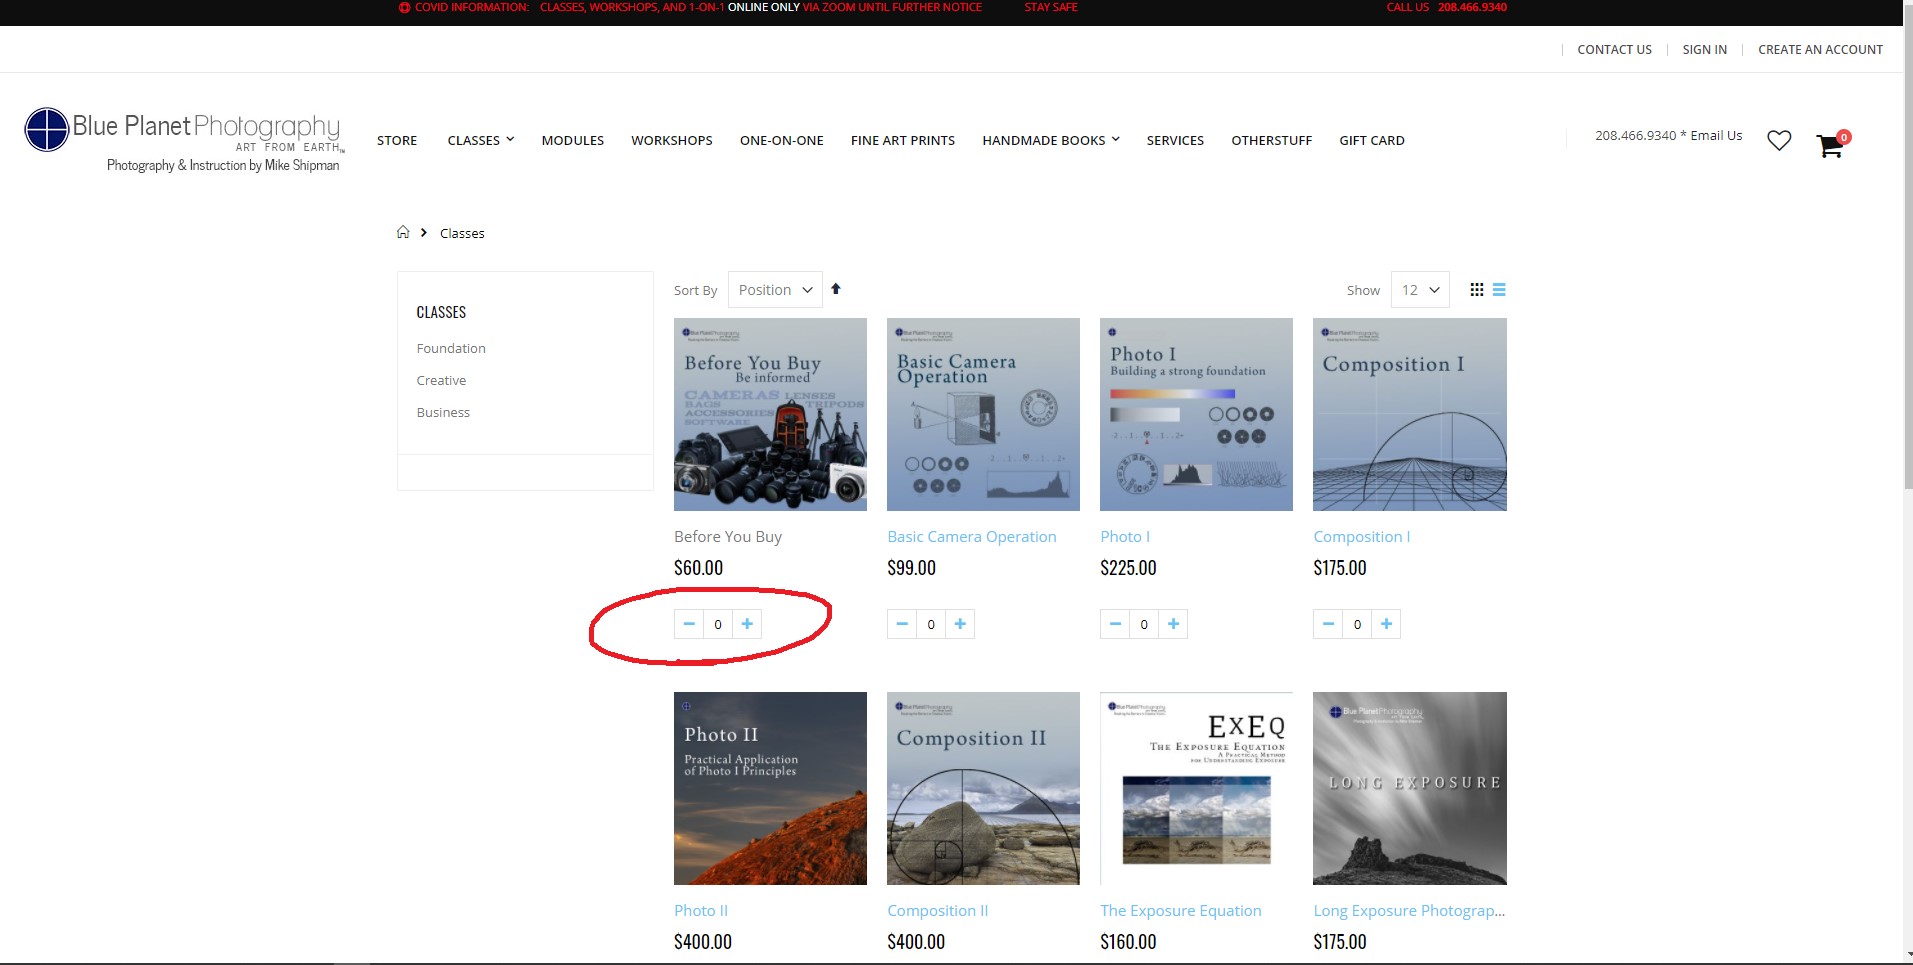Viewport: 1913px width, 965px height.
Task: Open the Sort By Position dropdown
Action: click(775, 289)
